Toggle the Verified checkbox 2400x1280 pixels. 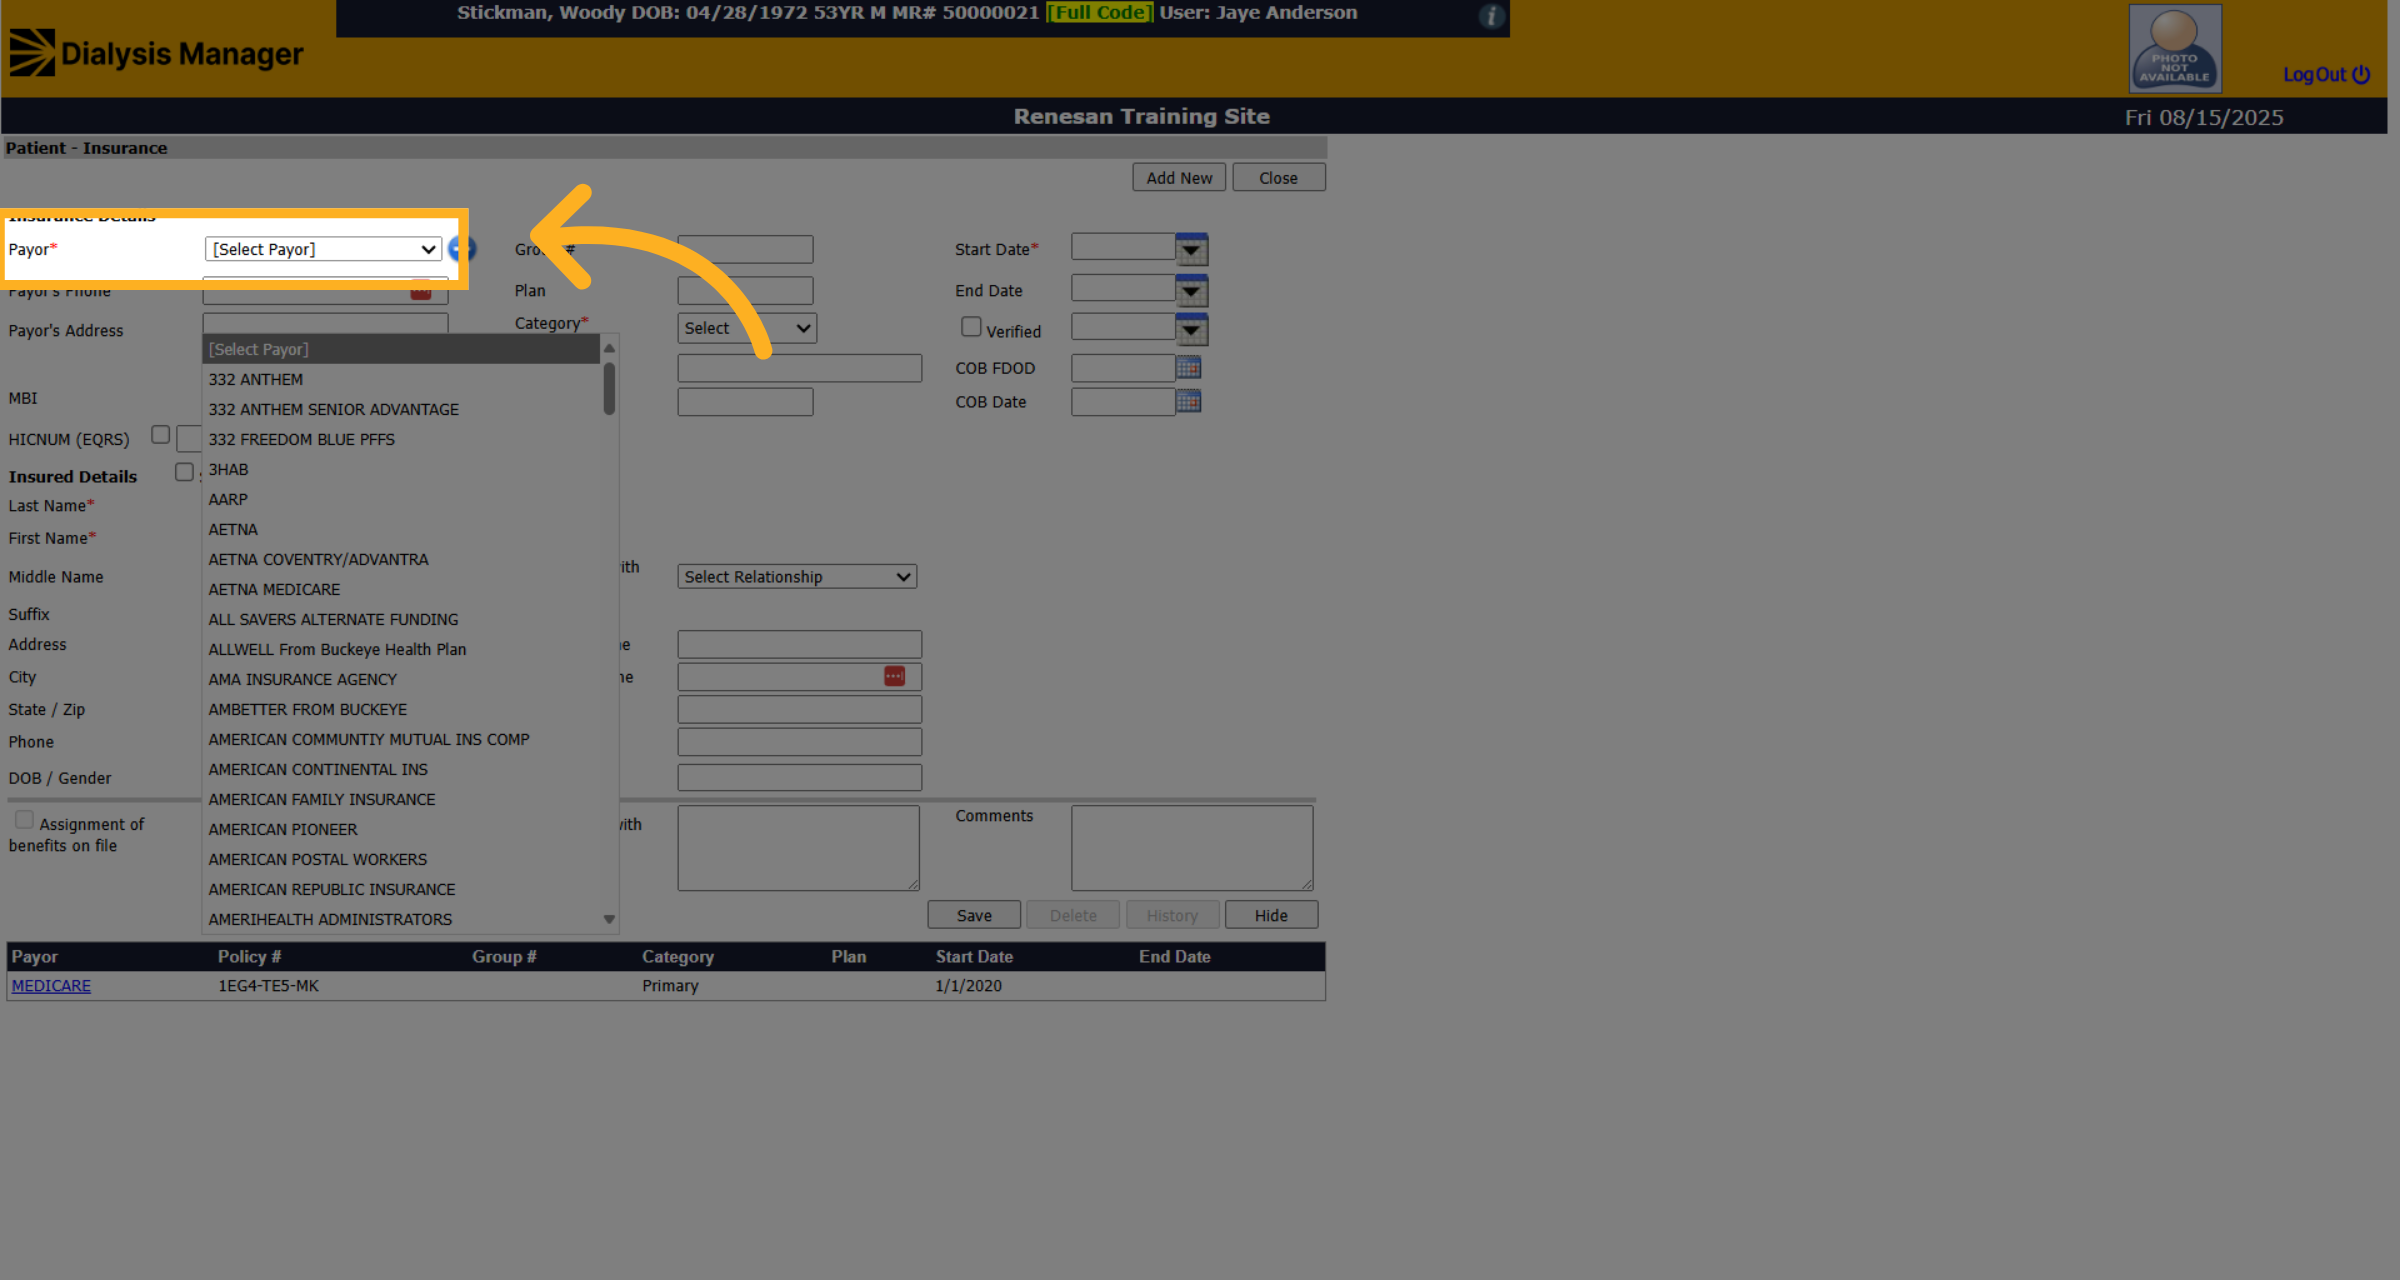tap(970, 327)
